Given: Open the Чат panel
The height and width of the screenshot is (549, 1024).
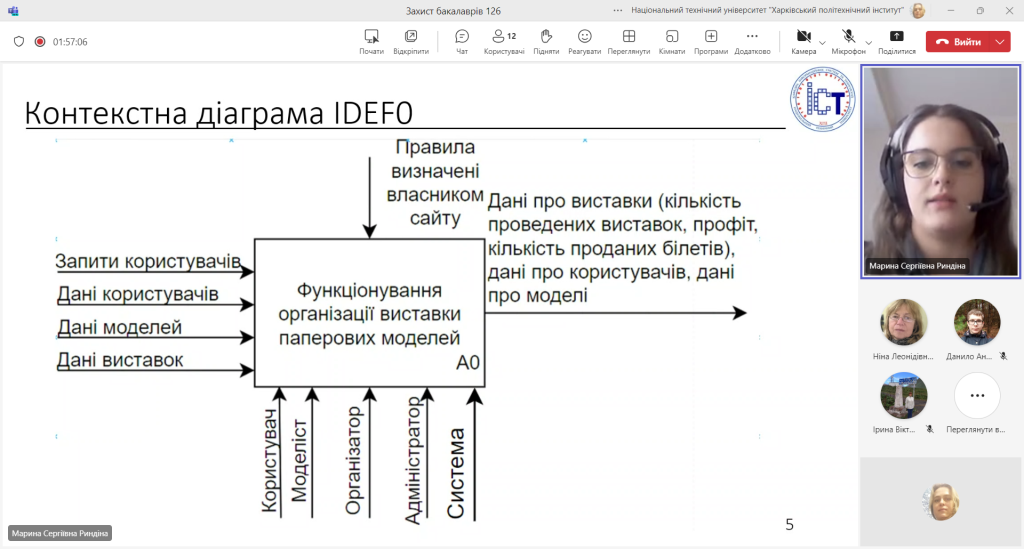Looking at the screenshot, I should coord(462,42).
